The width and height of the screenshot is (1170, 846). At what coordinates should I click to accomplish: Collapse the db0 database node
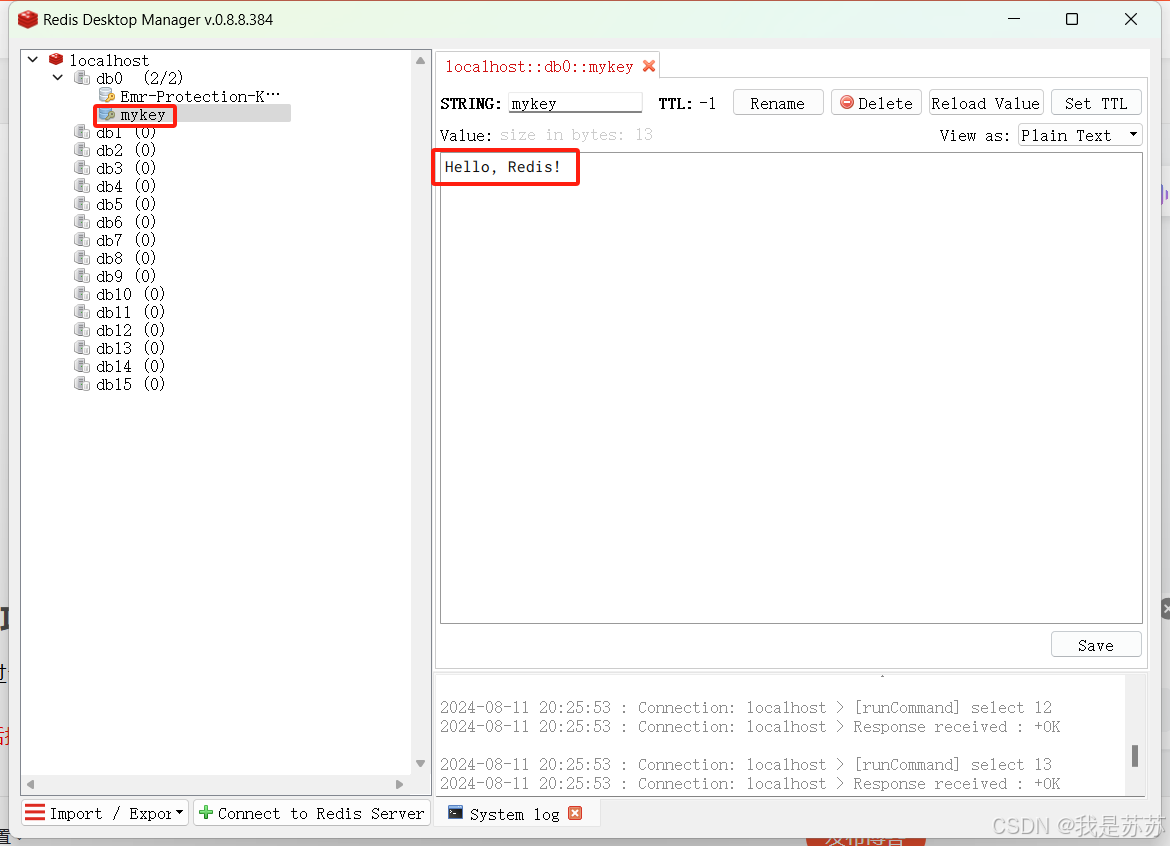57,77
